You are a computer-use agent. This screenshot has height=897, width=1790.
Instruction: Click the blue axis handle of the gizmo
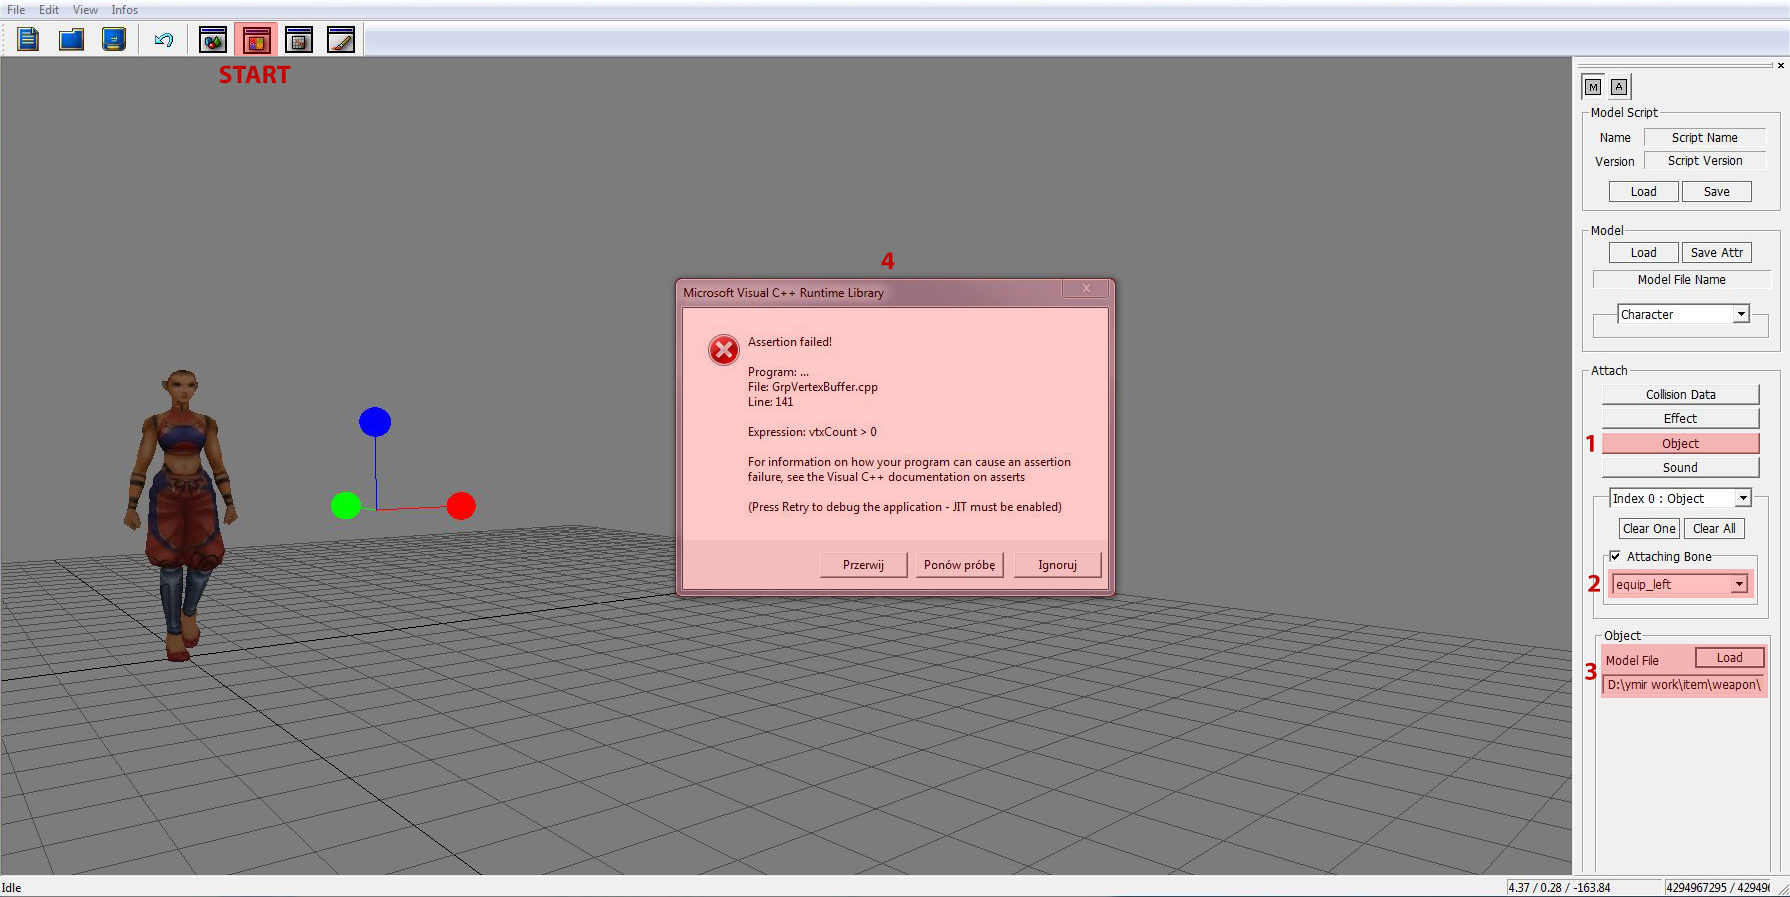375,422
